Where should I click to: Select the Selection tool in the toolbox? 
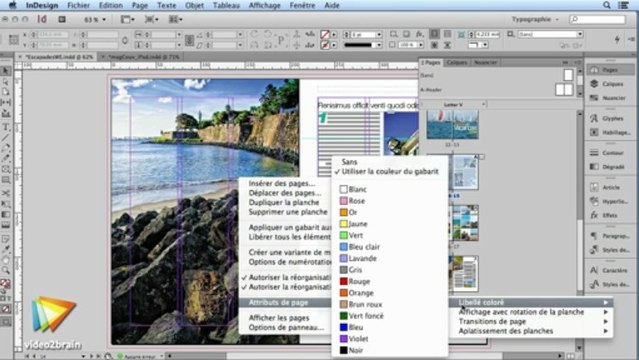click(x=6, y=71)
